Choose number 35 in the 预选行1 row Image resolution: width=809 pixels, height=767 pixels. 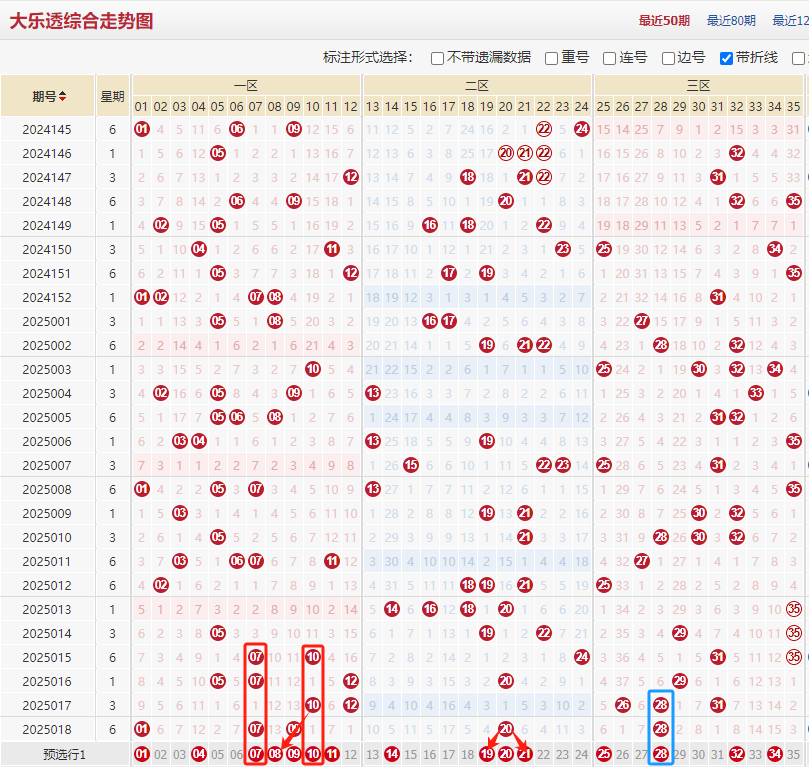coord(794,755)
